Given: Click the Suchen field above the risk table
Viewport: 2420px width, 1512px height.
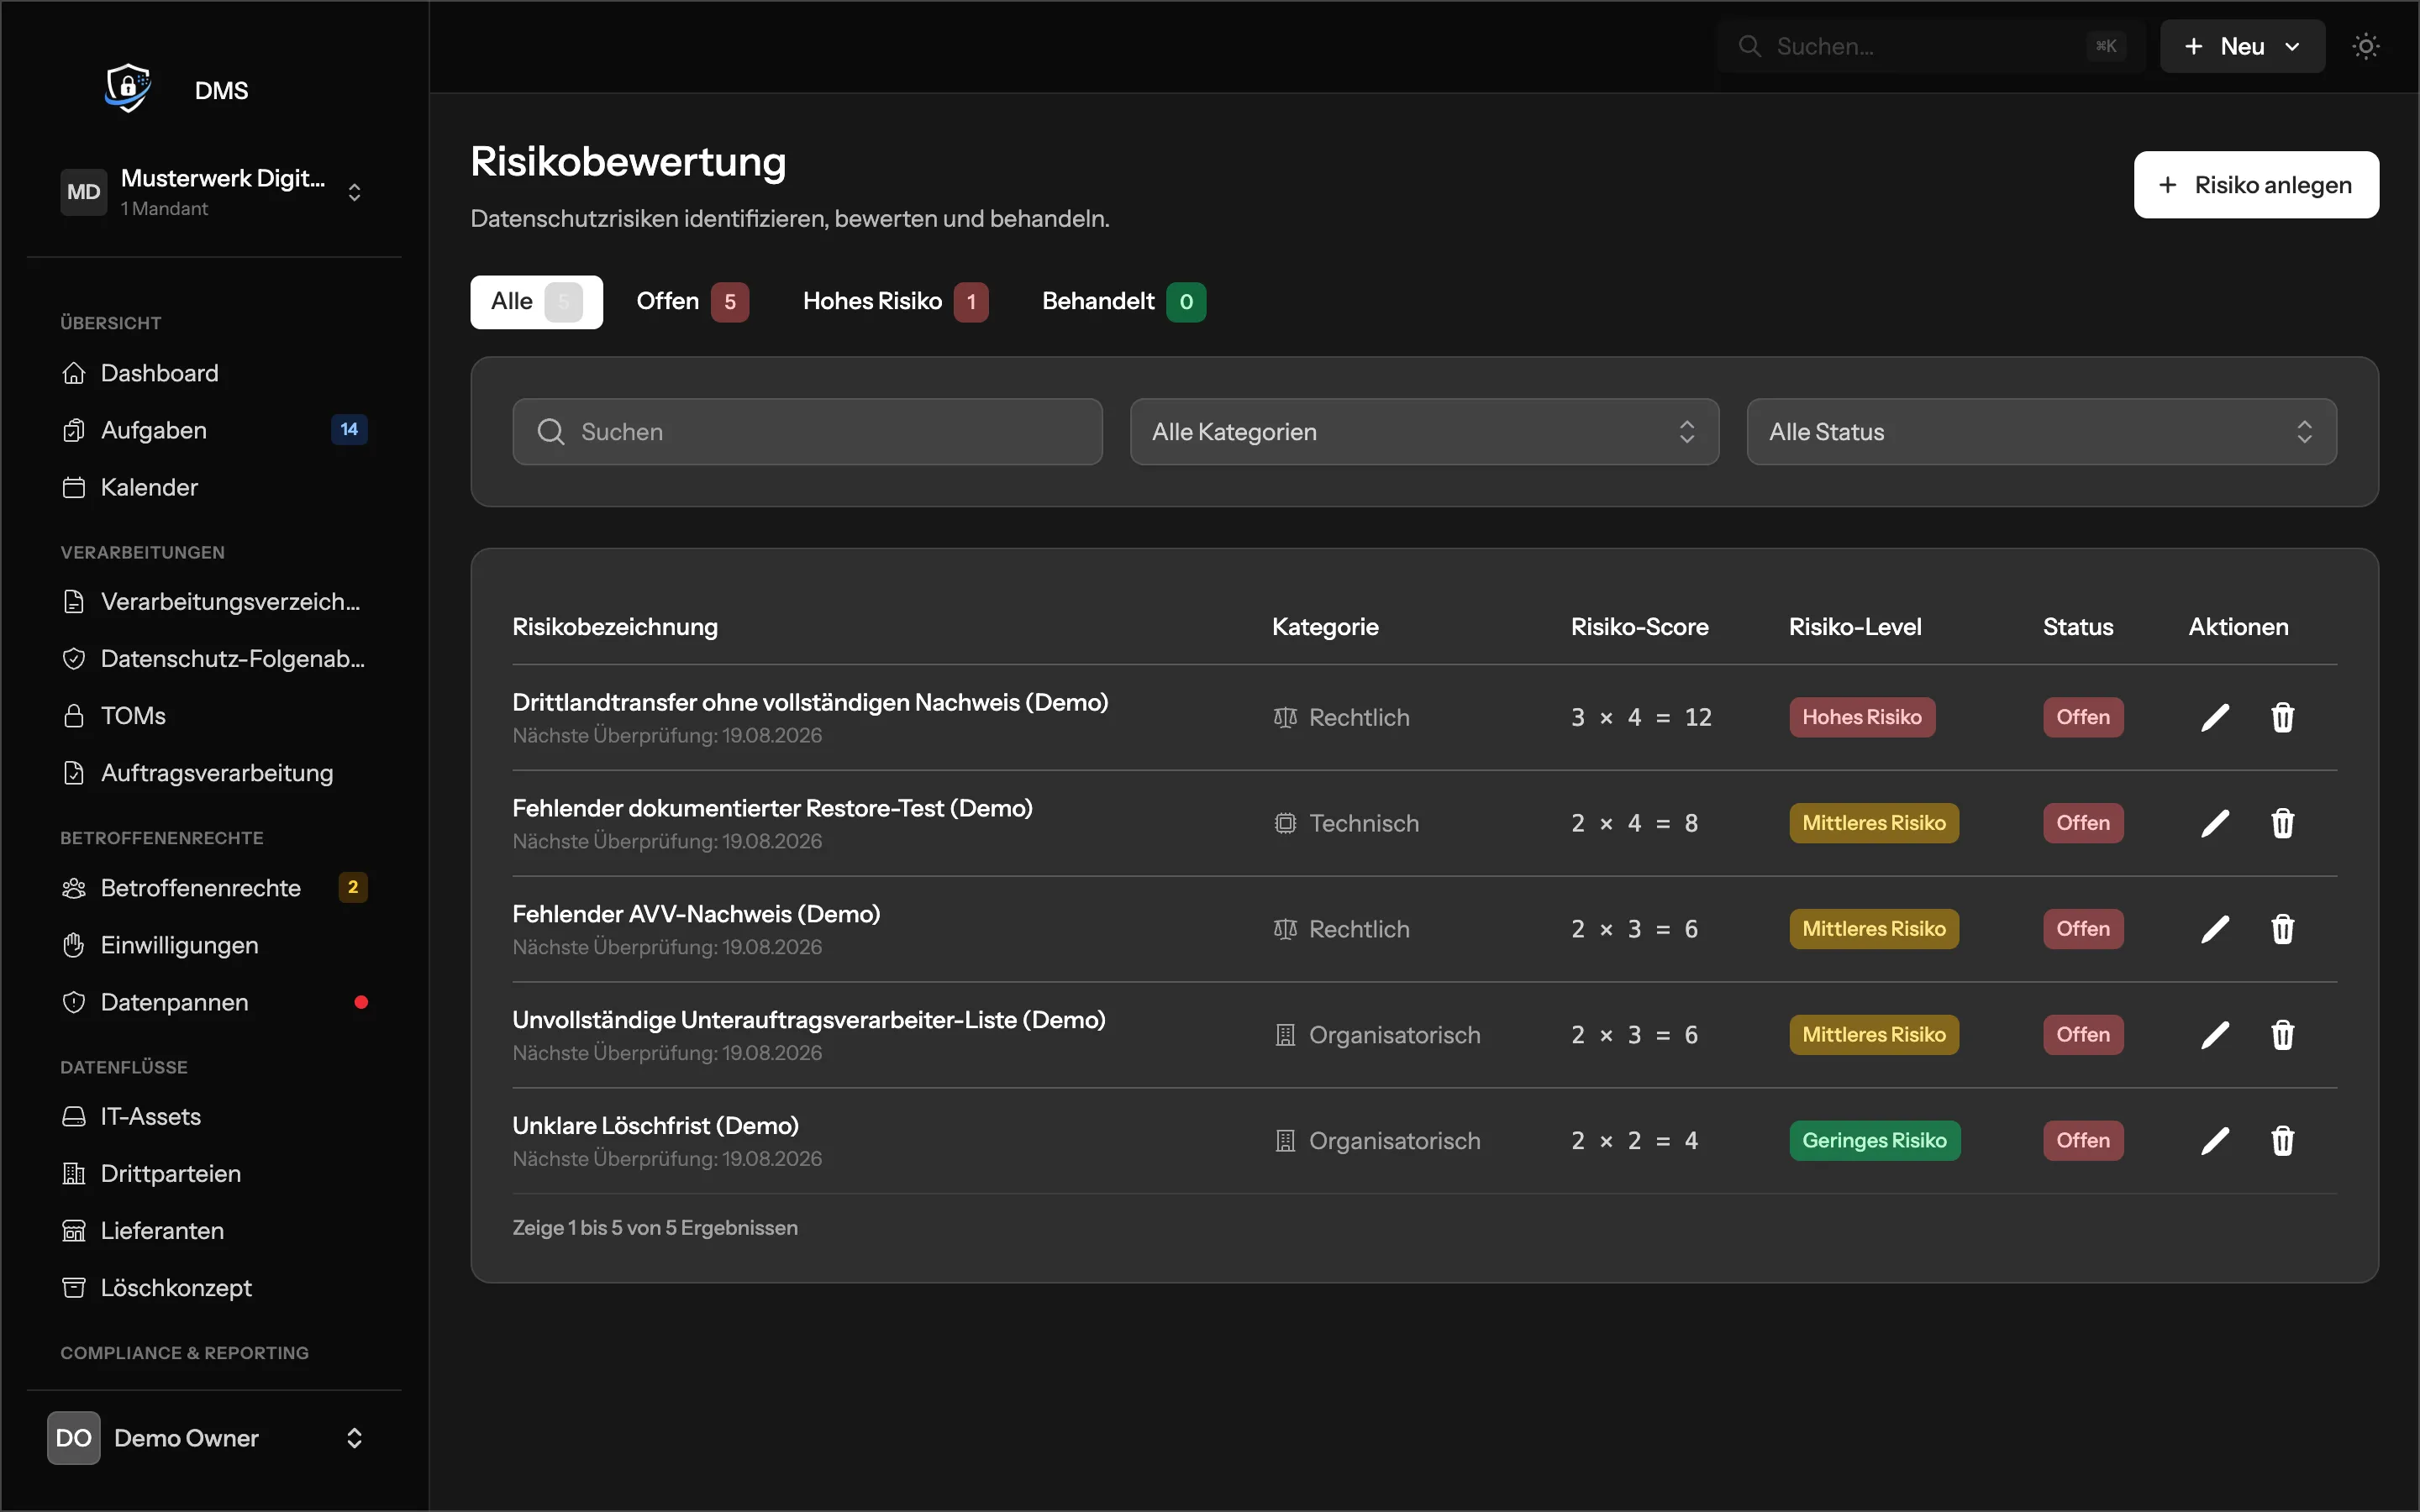Looking at the screenshot, I should pyautogui.click(x=807, y=431).
